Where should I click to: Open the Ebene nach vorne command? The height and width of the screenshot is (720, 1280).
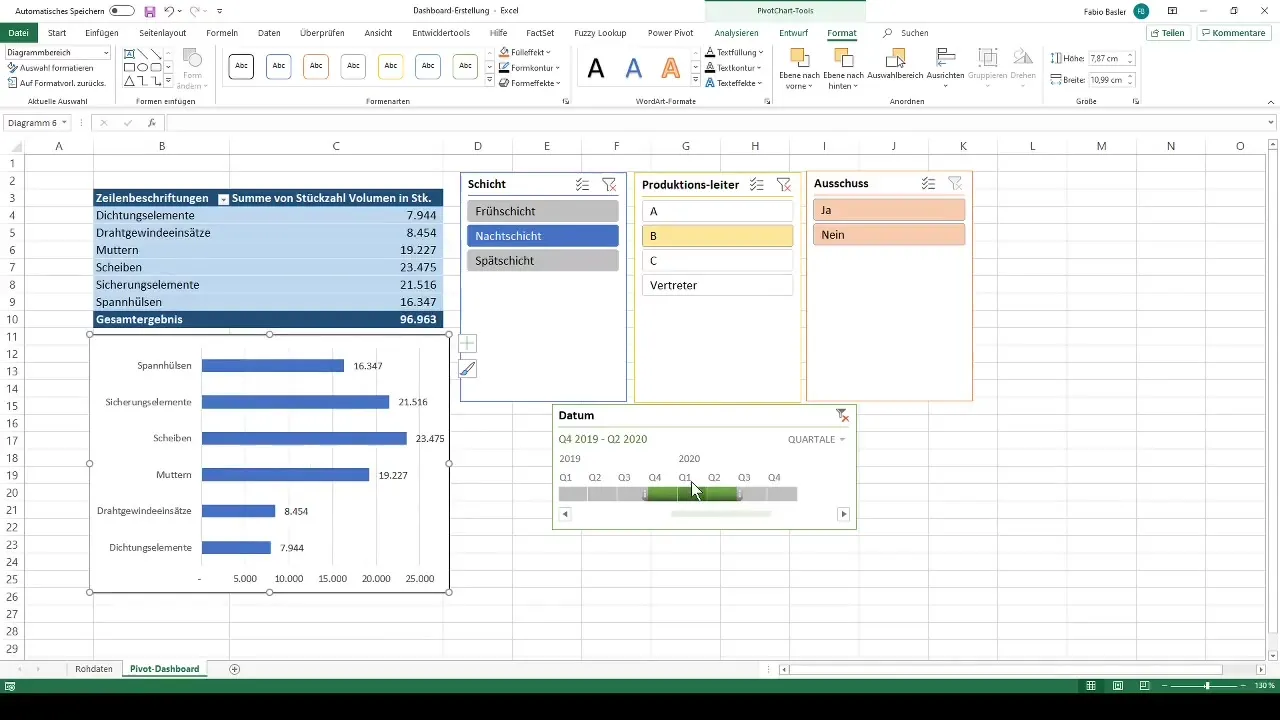pyautogui.click(x=800, y=68)
